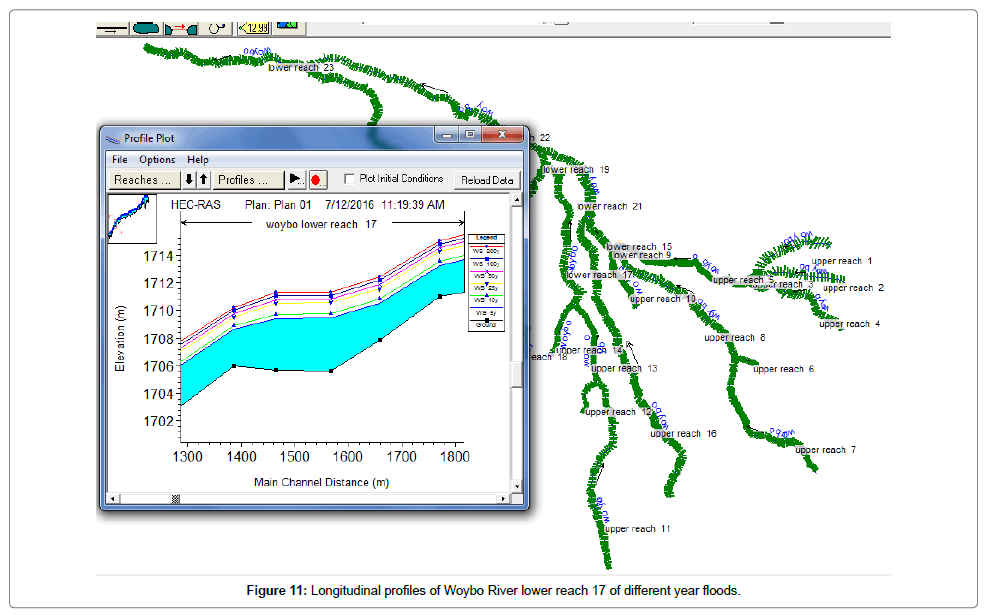Maximize the Profile Plot window
990x615 pixels.
[470, 135]
